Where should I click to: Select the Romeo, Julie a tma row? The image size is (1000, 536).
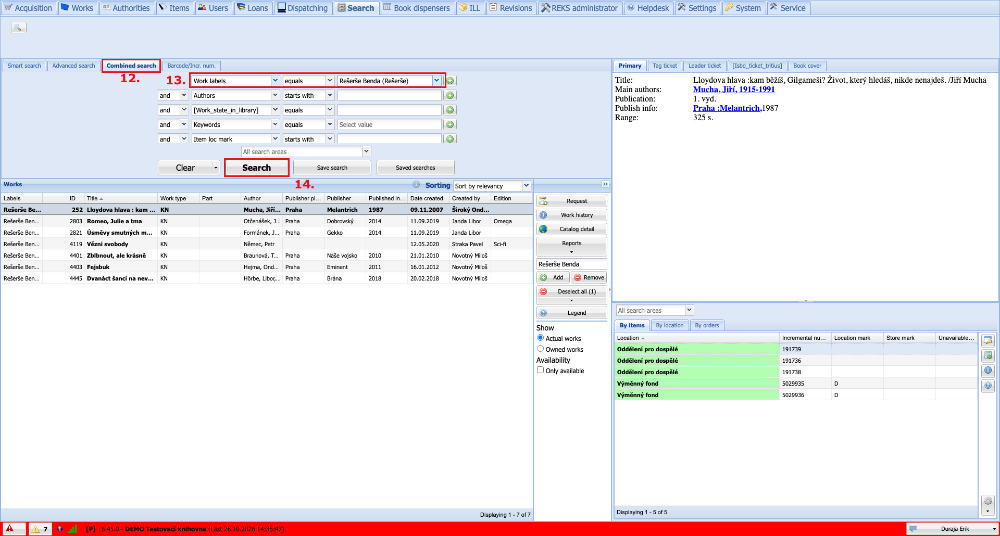pos(267,220)
